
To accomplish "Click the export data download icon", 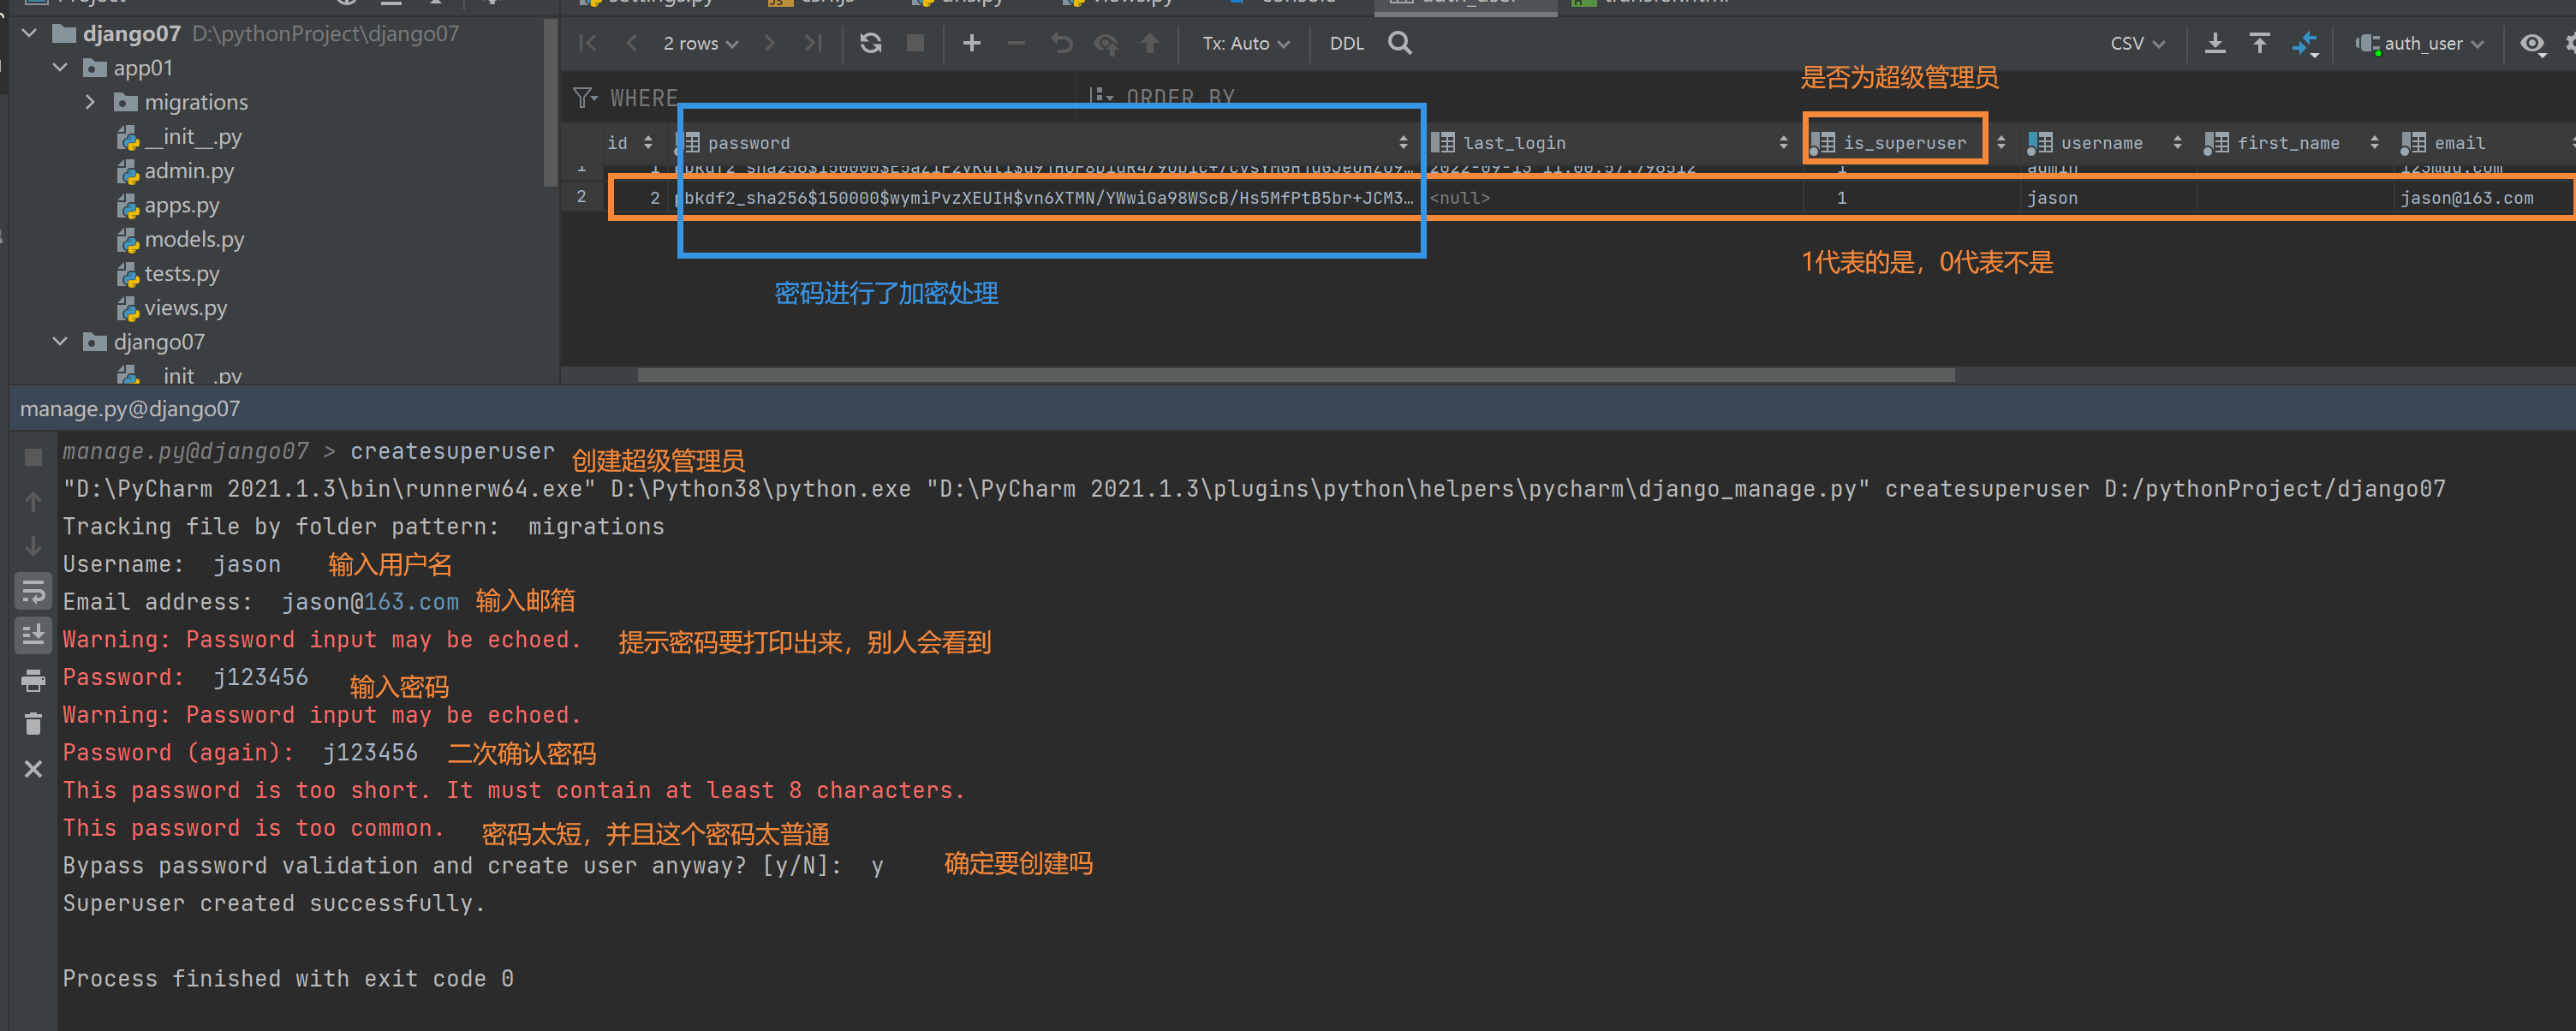I will tap(2215, 43).
